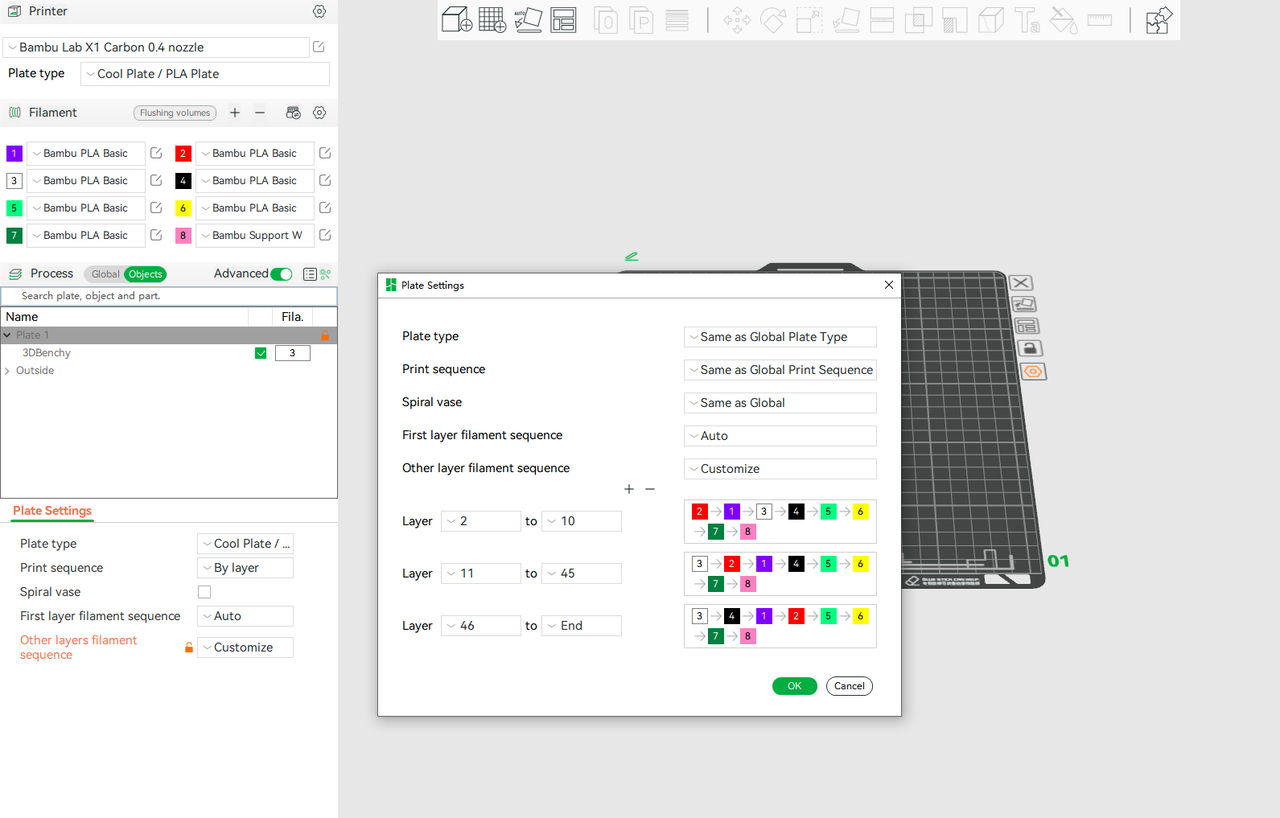Viewport: 1280px width, 818px height.
Task: Expand the Outside tree node
Action: (x=8, y=371)
